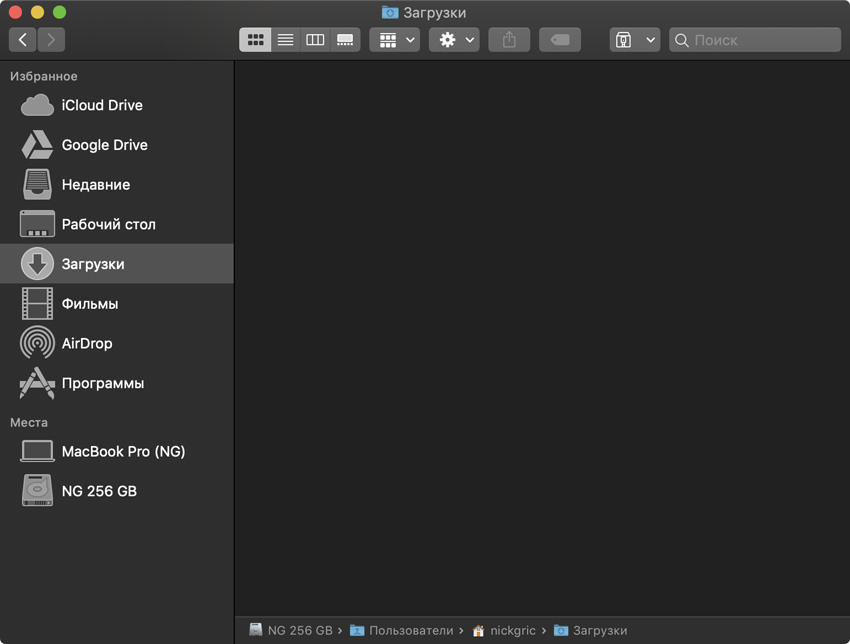Click the AirDrop radar icon
850x644 pixels.
[x=37, y=343]
